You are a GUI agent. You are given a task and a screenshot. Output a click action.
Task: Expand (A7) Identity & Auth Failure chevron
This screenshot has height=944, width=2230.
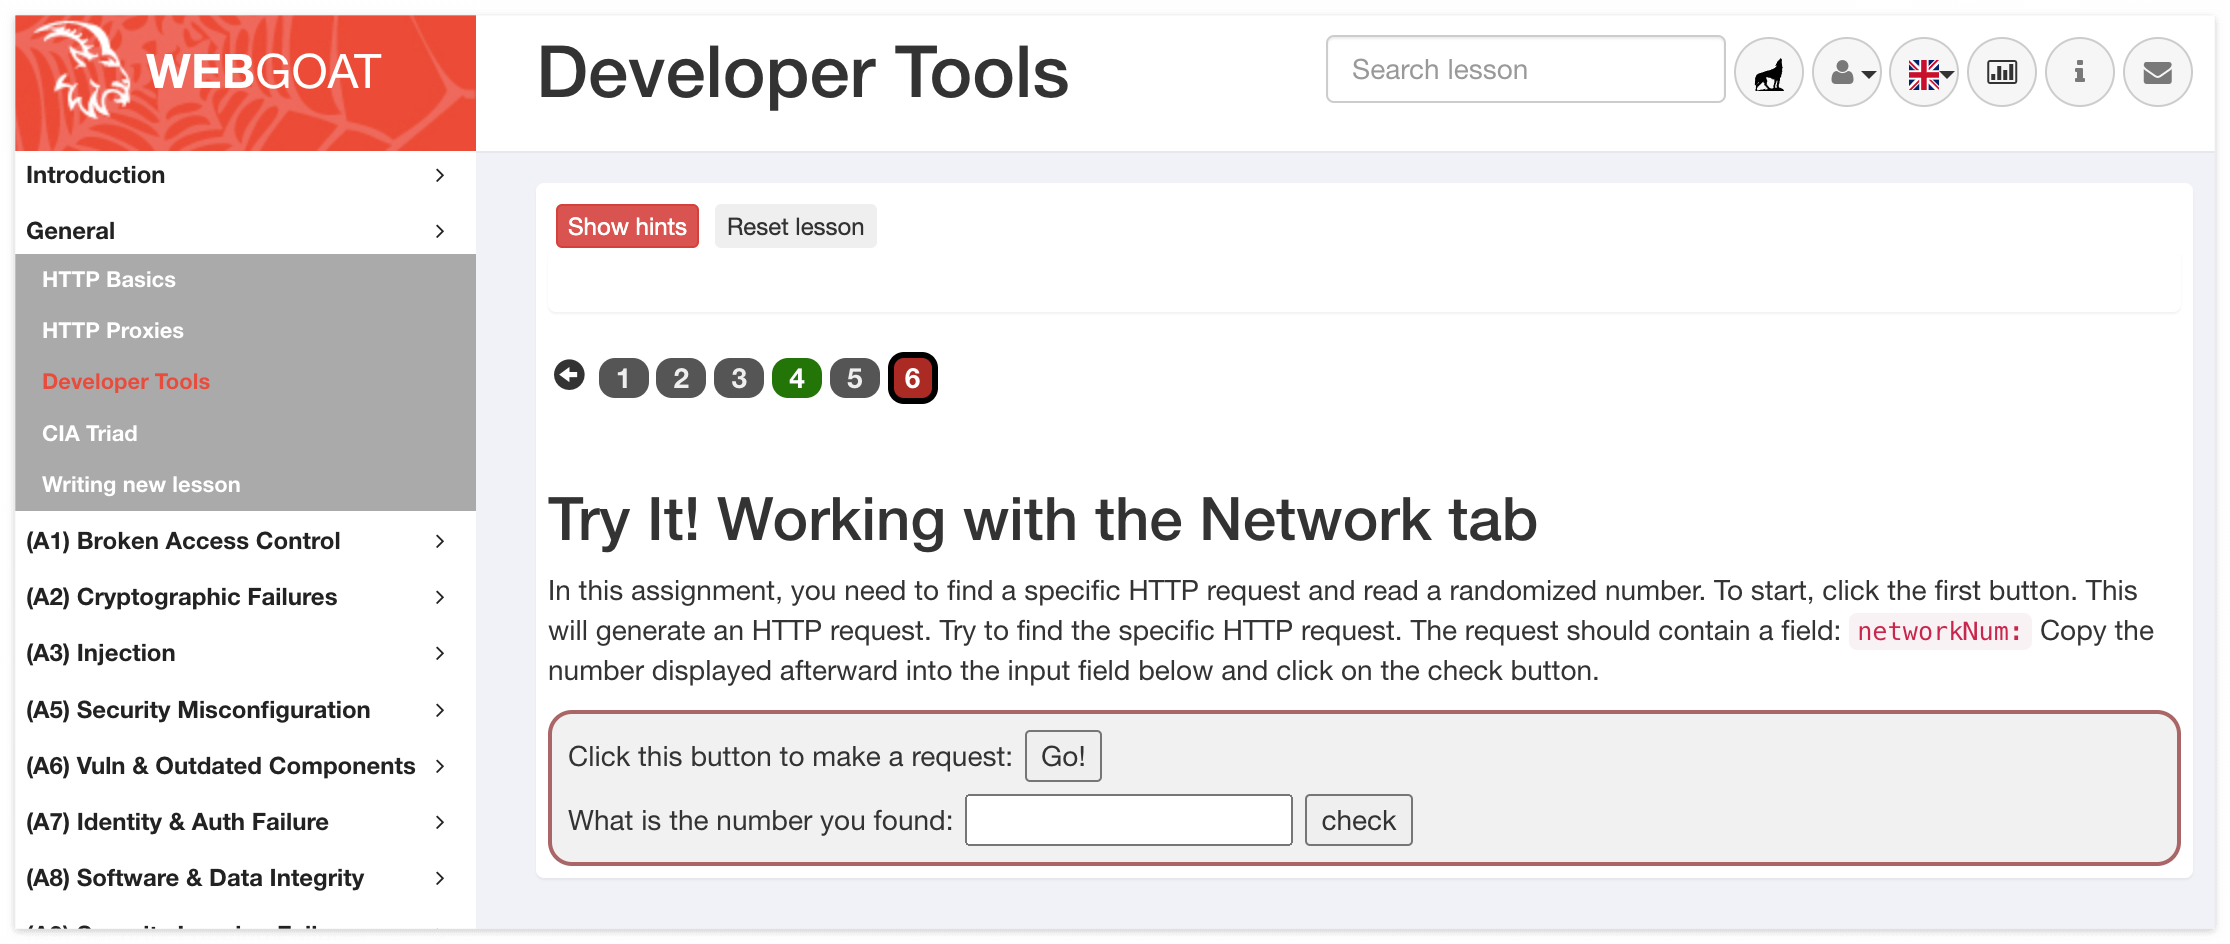point(440,822)
